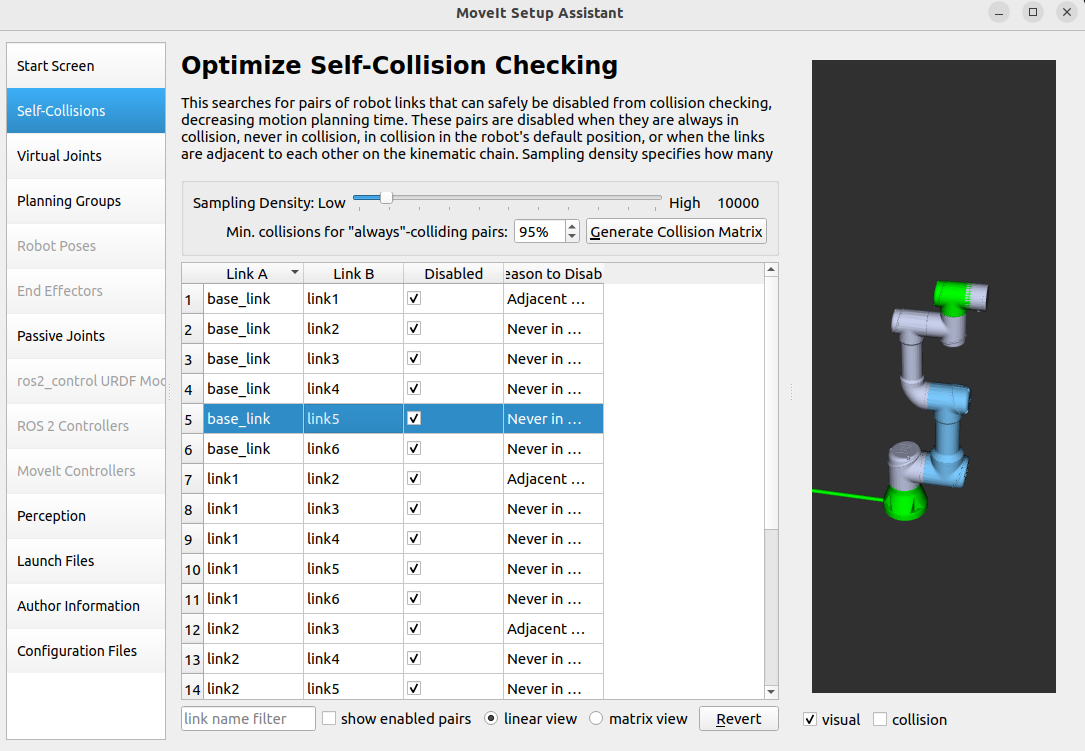Uncheck Disabled for link1–link2 row

(x=414, y=478)
